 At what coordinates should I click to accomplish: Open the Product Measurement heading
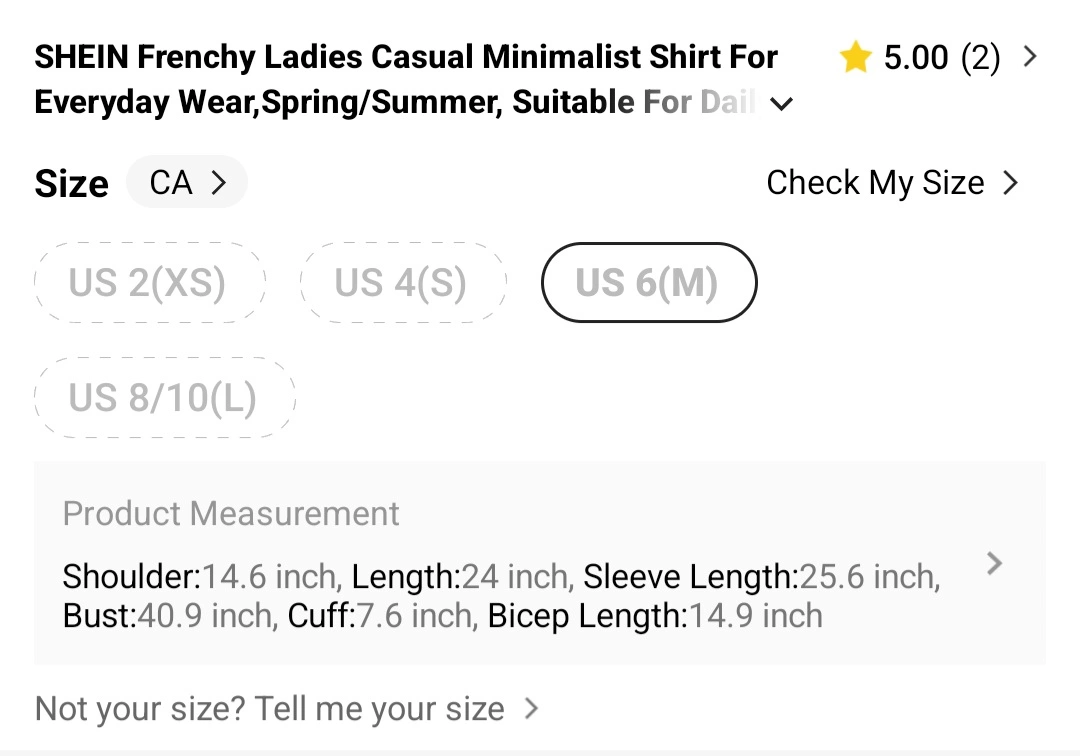point(231,514)
